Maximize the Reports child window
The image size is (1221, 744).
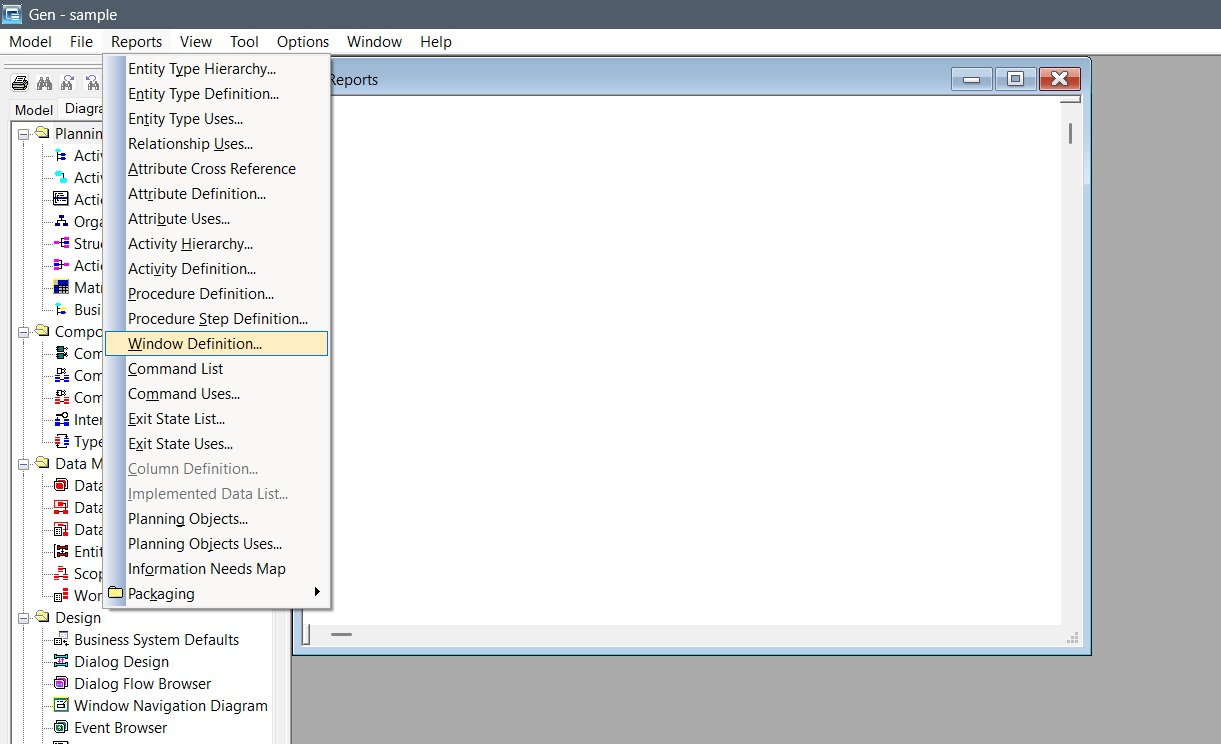coord(1015,79)
